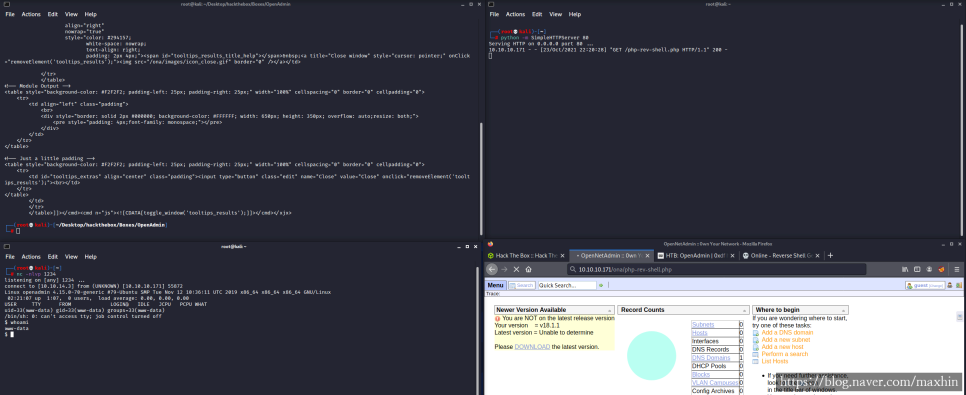Collapse the Newer Version Available panel
The height and width of the screenshot is (395, 966).
[x=610, y=311]
